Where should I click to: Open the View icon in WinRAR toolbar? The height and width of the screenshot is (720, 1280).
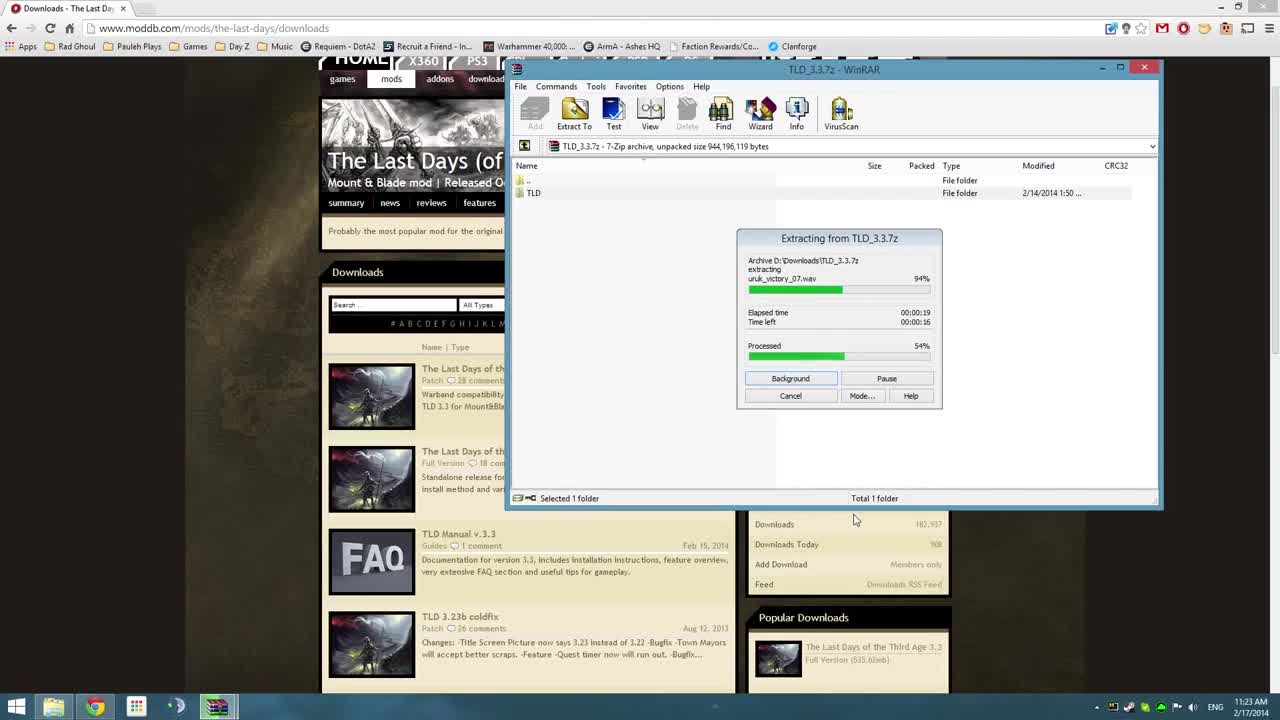[x=650, y=114]
